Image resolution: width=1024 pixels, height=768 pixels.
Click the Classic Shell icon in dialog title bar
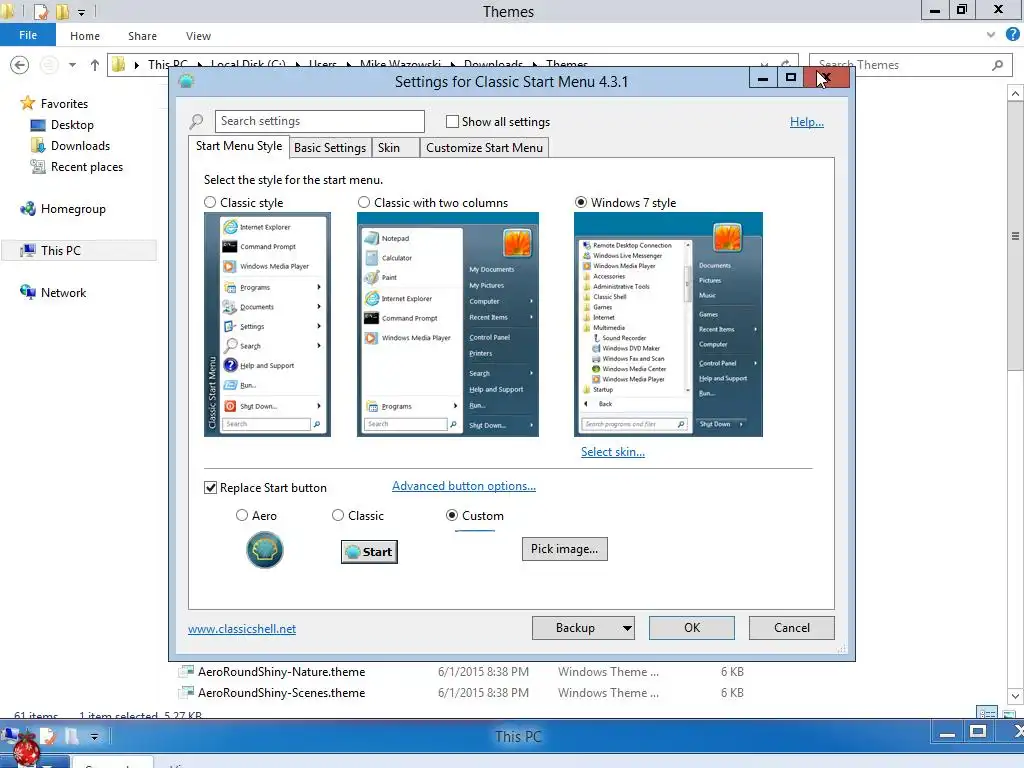[186, 81]
